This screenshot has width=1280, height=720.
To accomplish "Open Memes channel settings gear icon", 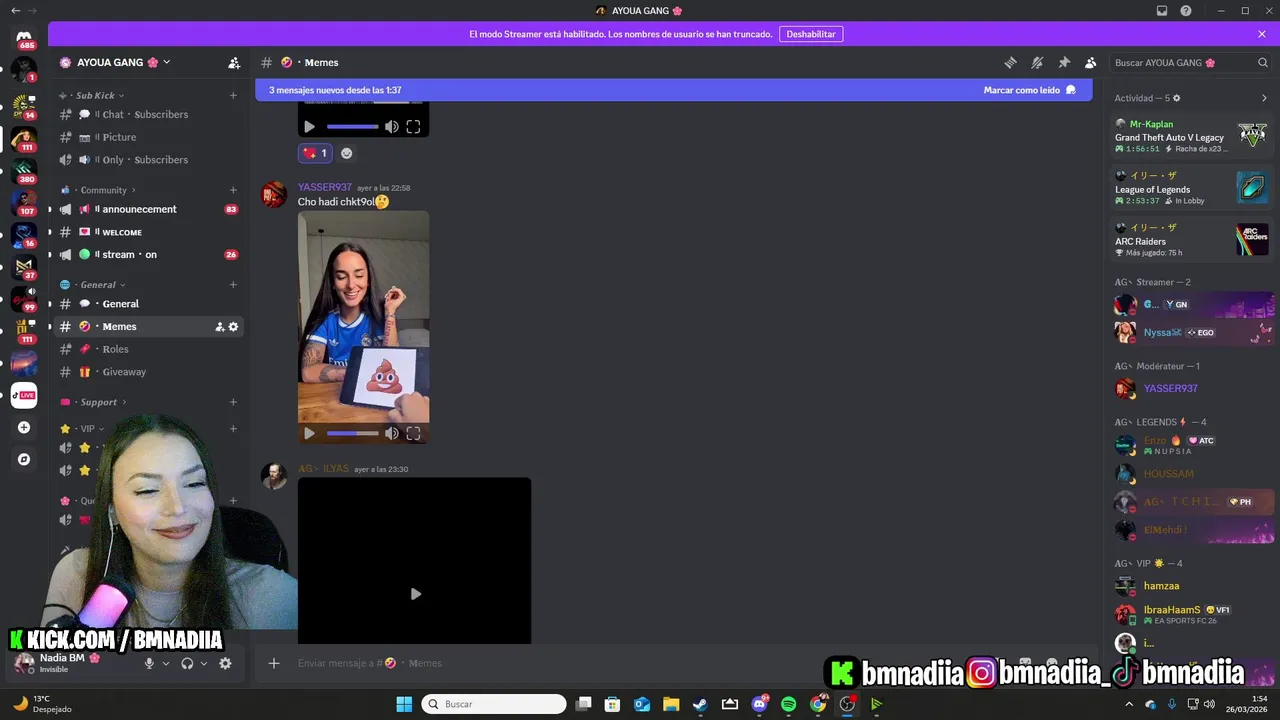I will point(234,327).
